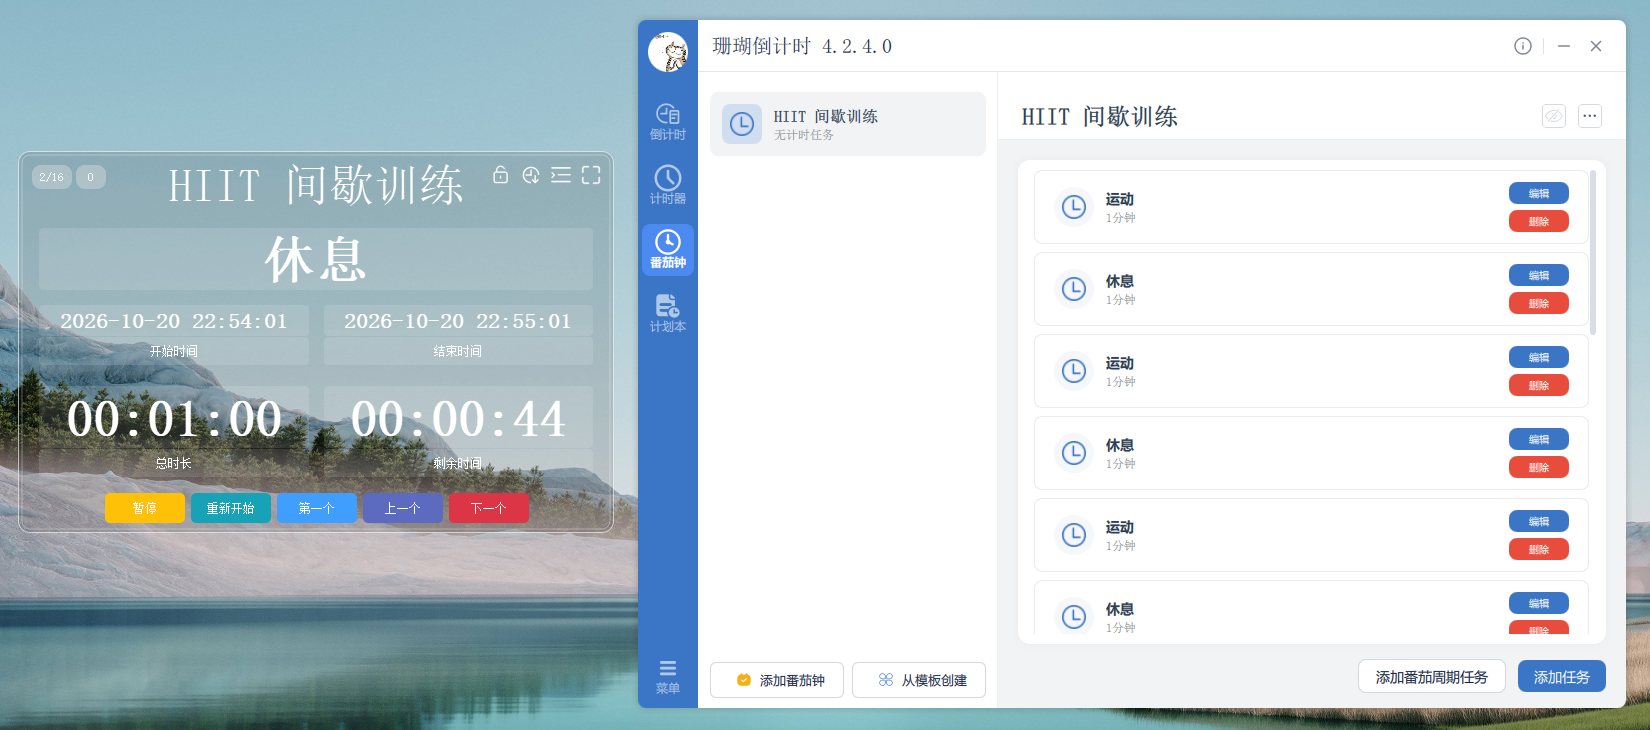
Task: Click the task list vertical scrollbar
Action: 1593,252
